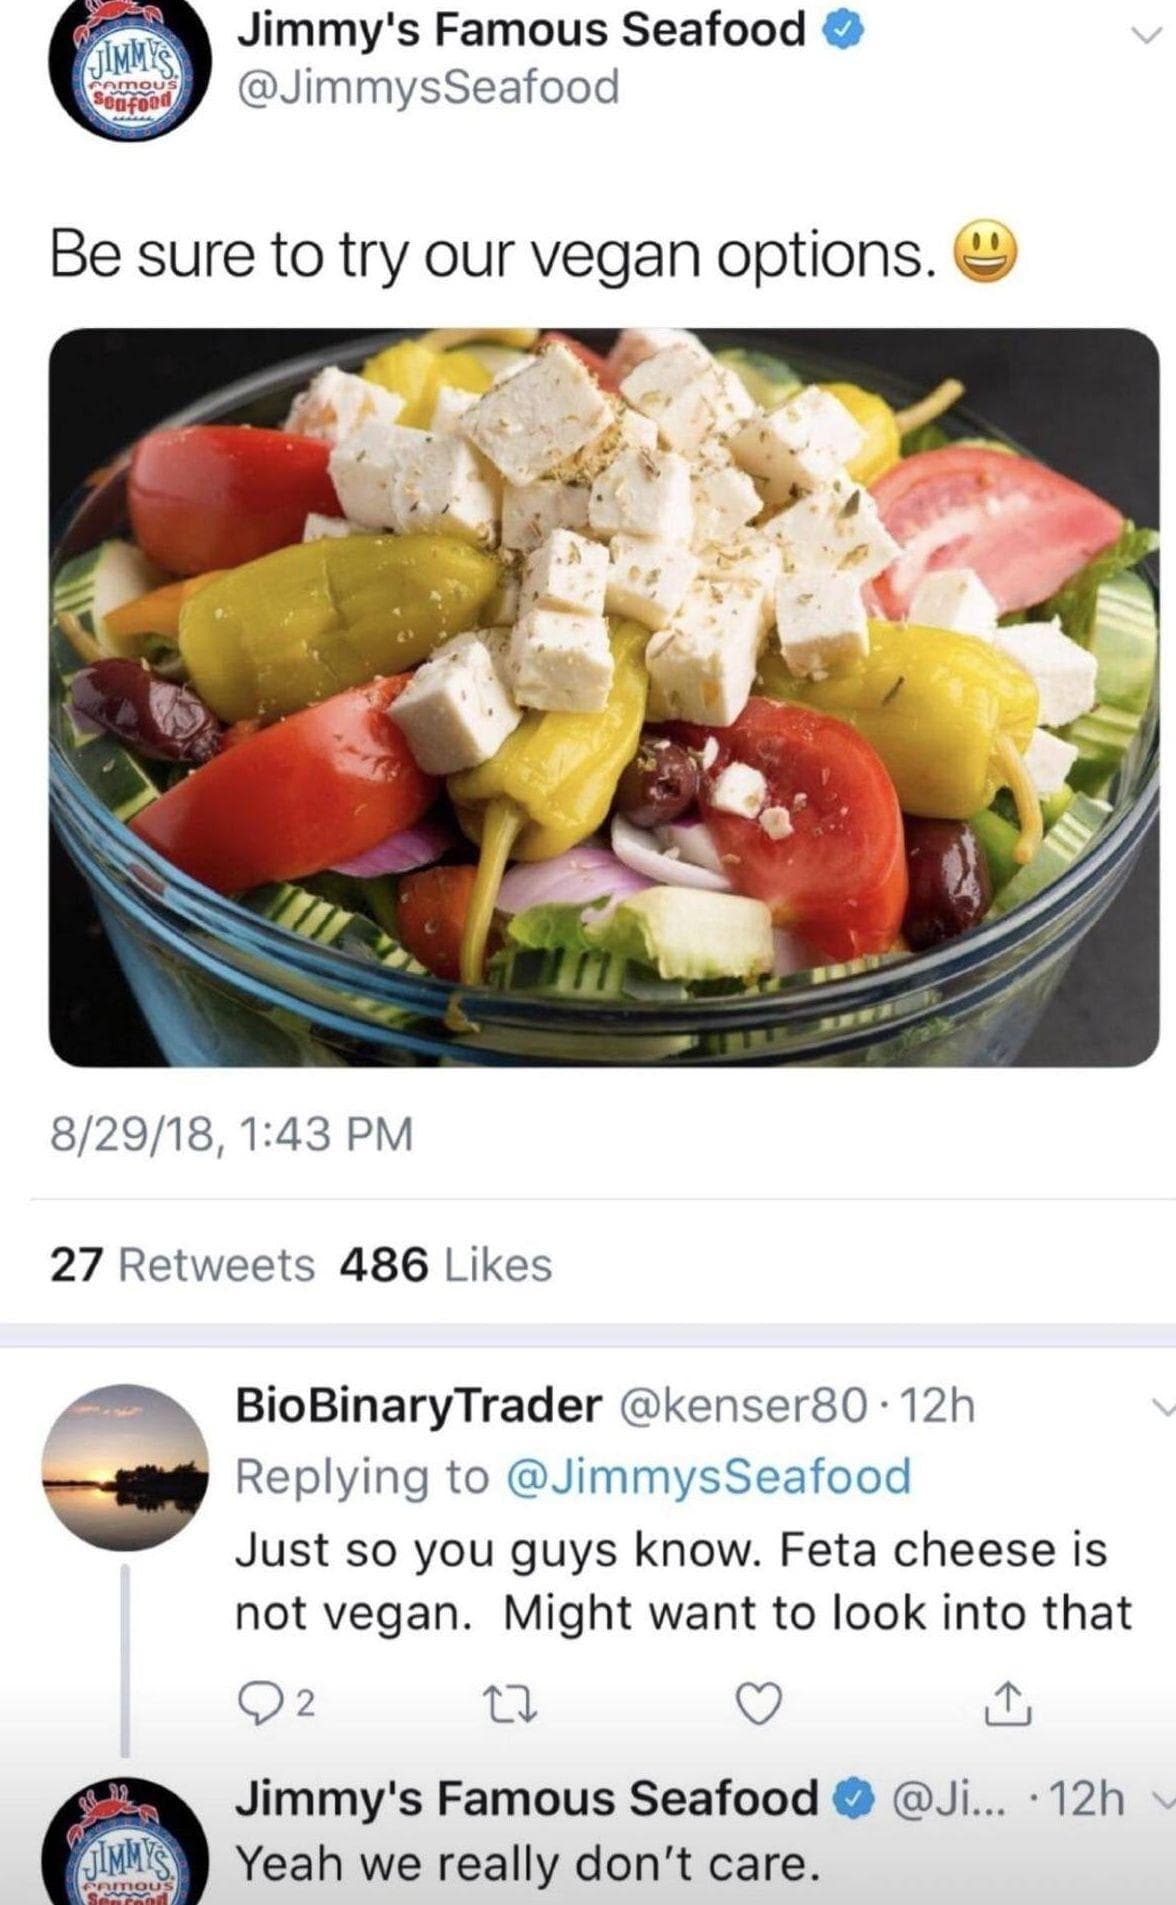Tap the verified badge beside the top Jimmy's Famous Seafood name
The image size is (1176, 1905).
click(842, 33)
